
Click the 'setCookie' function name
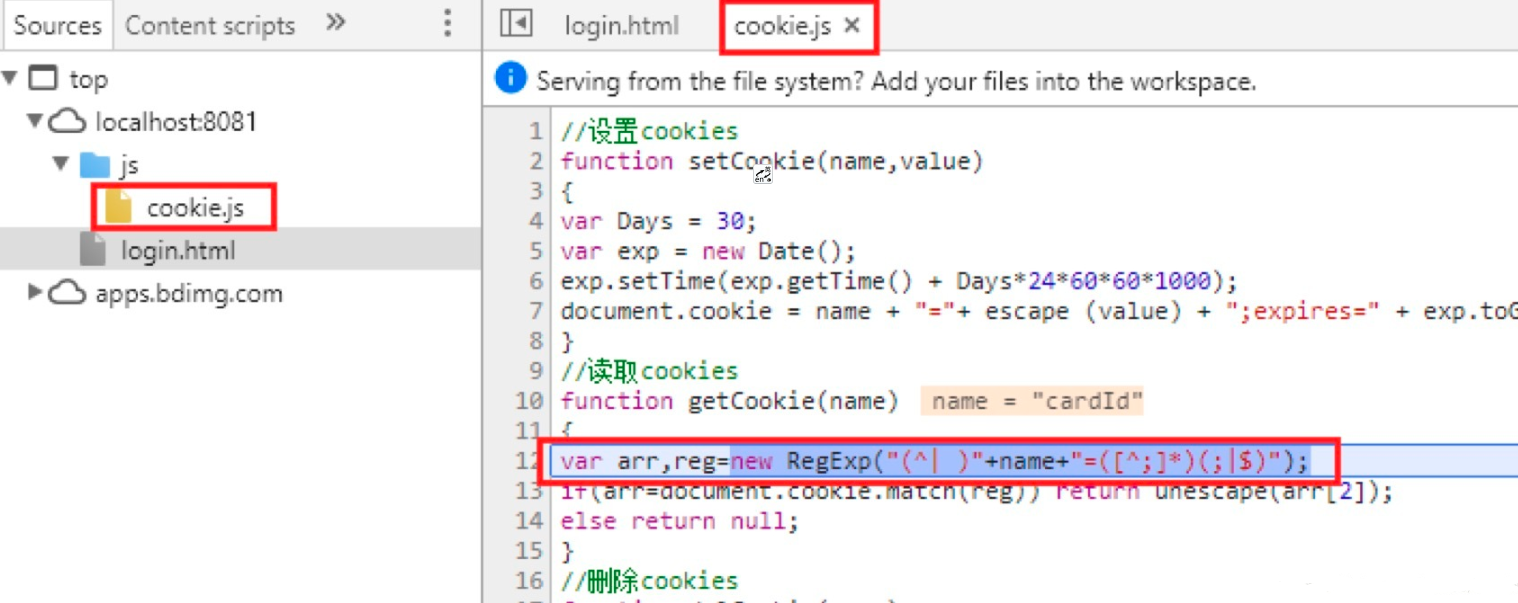click(752, 161)
